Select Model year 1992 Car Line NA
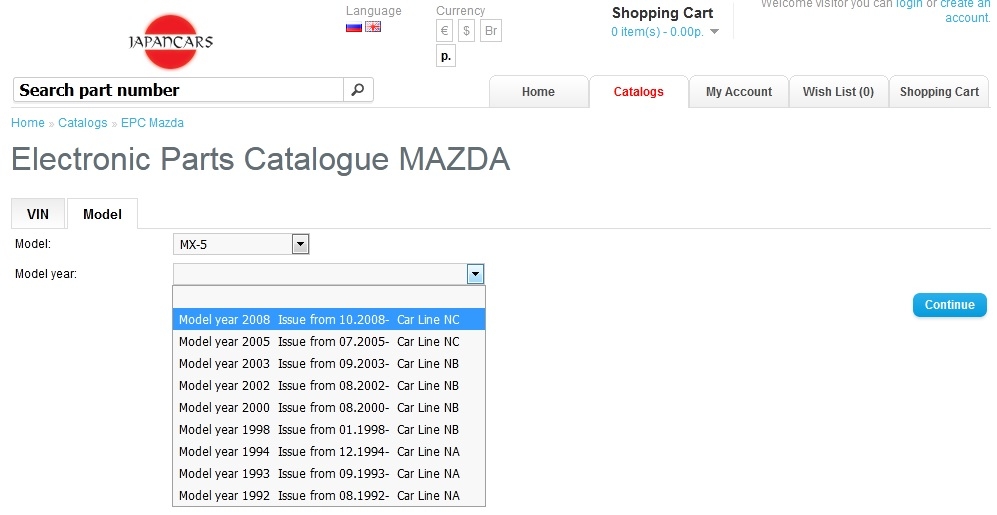The height and width of the screenshot is (515, 997). point(329,495)
